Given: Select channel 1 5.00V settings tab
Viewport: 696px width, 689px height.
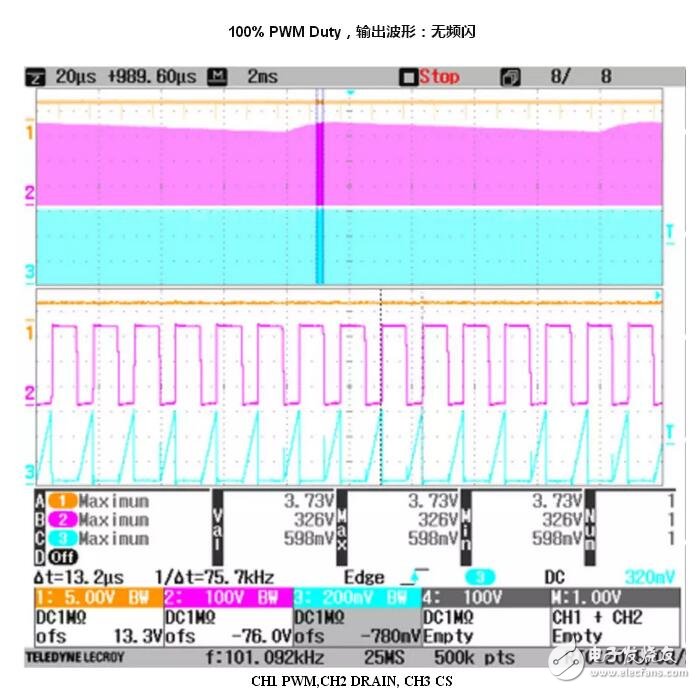Looking at the screenshot, I should pos(99,598).
